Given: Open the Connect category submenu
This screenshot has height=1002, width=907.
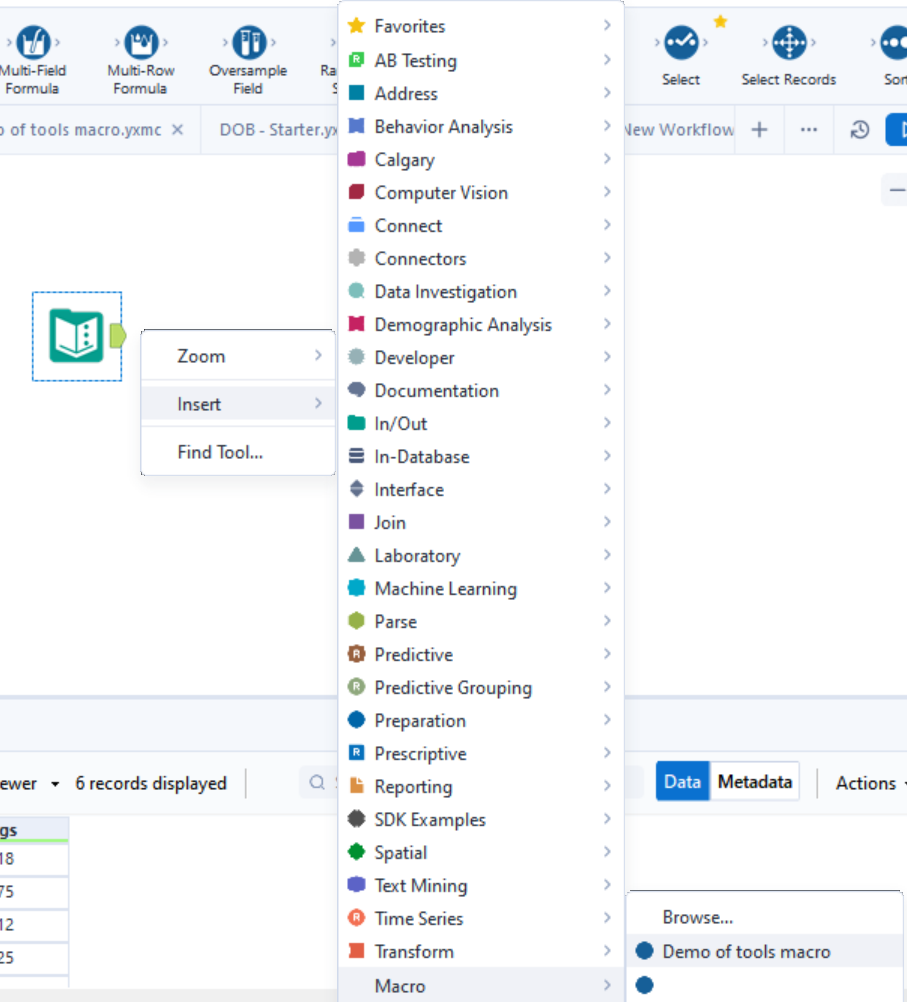Looking at the screenshot, I should click(481, 226).
